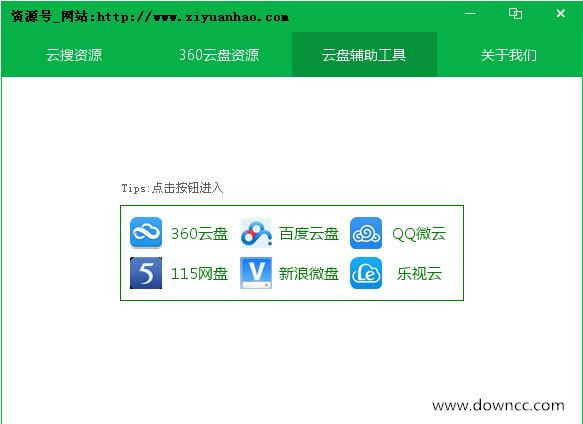Click the 新浪微盘 text label
The width and height of the screenshot is (583, 424).
point(309,274)
